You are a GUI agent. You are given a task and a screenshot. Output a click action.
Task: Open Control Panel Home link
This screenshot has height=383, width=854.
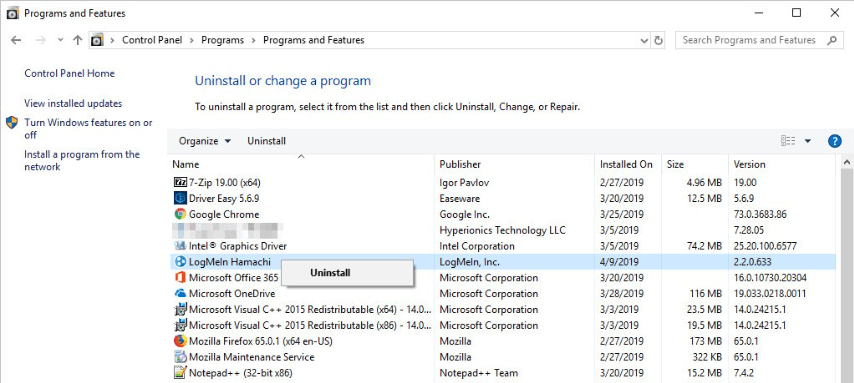coord(69,74)
